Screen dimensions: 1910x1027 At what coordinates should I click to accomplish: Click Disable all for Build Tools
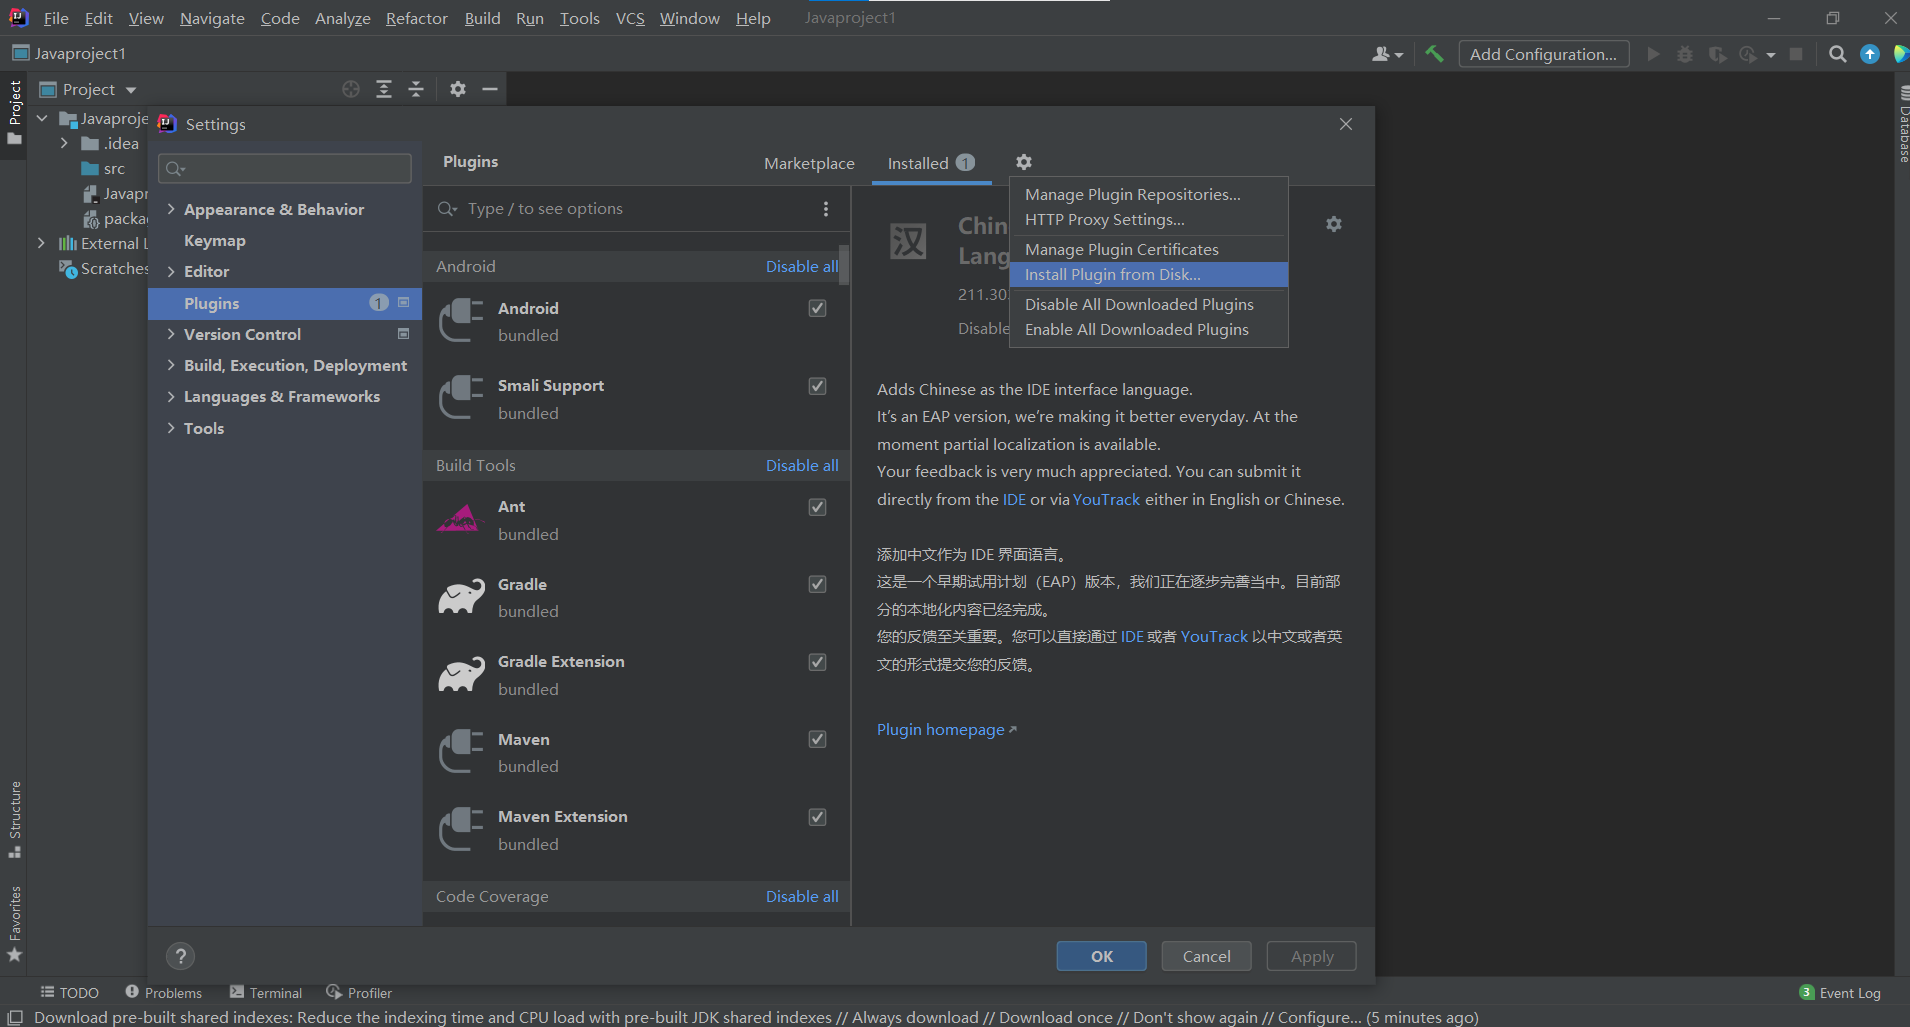pyautogui.click(x=802, y=465)
